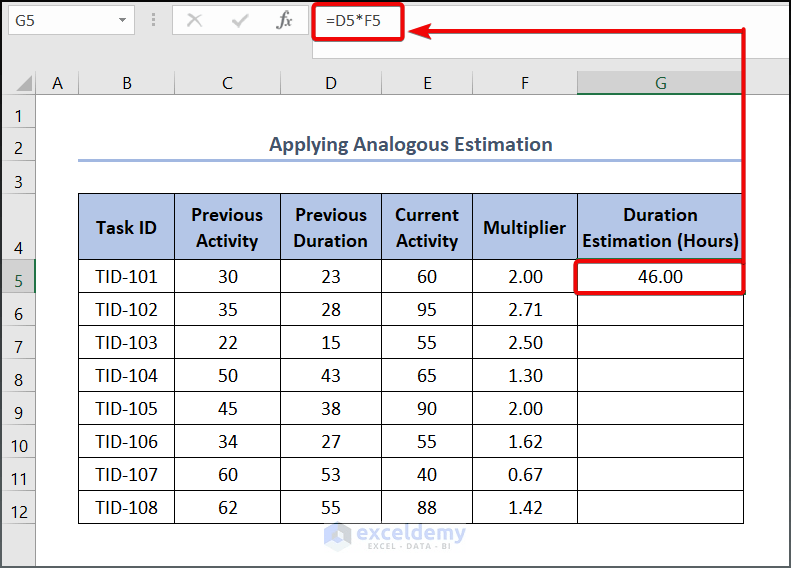The height and width of the screenshot is (568, 791).
Task: Select column F header
Action: [x=525, y=83]
